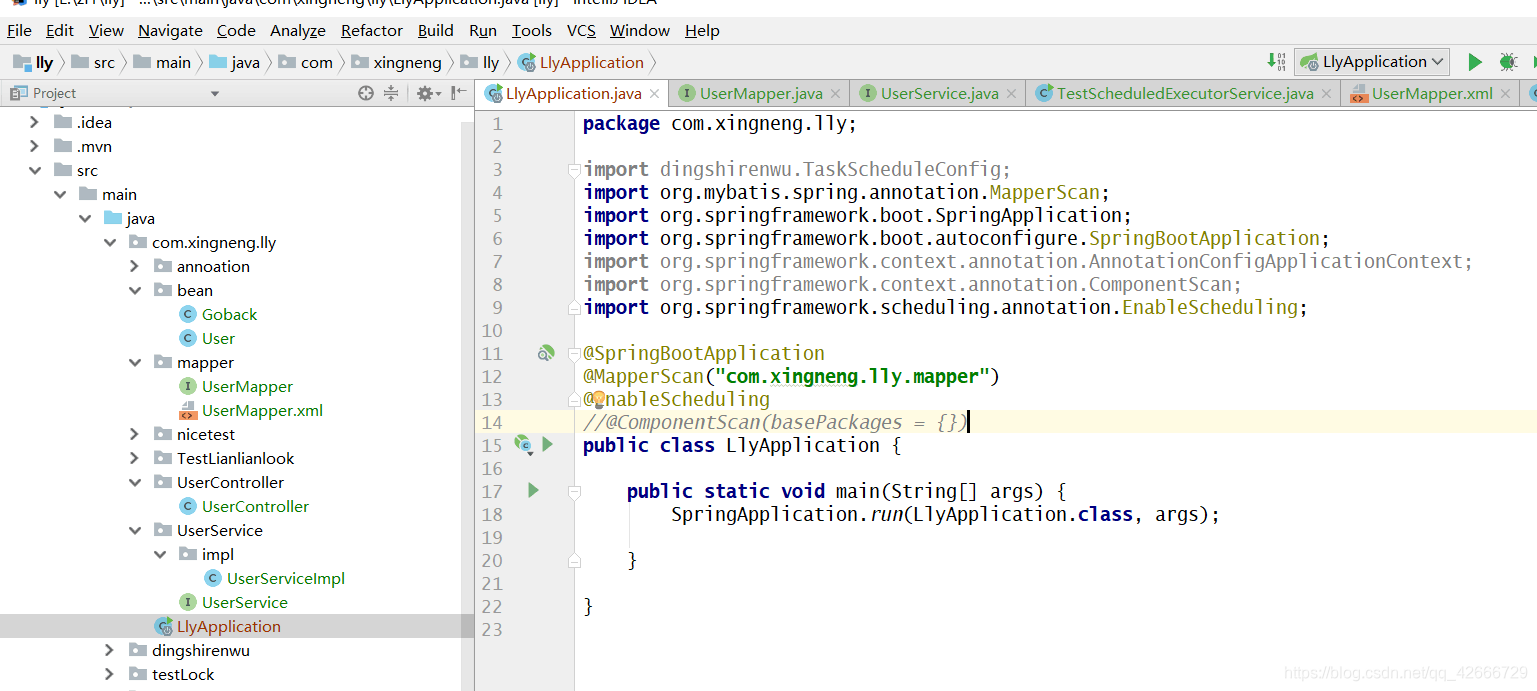Fold the main method with its gutter minus
The width and height of the screenshot is (1537, 691).
tap(573, 490)
